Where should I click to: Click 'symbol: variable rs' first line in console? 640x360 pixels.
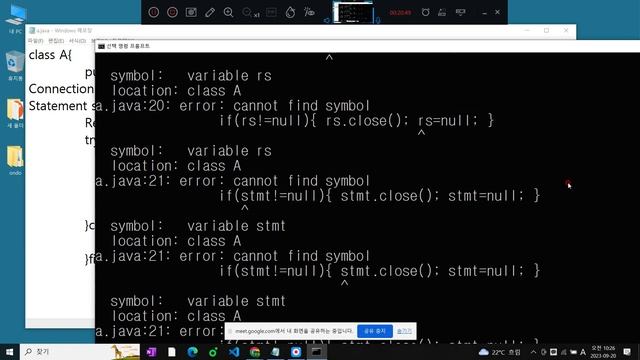click(191, 76)
